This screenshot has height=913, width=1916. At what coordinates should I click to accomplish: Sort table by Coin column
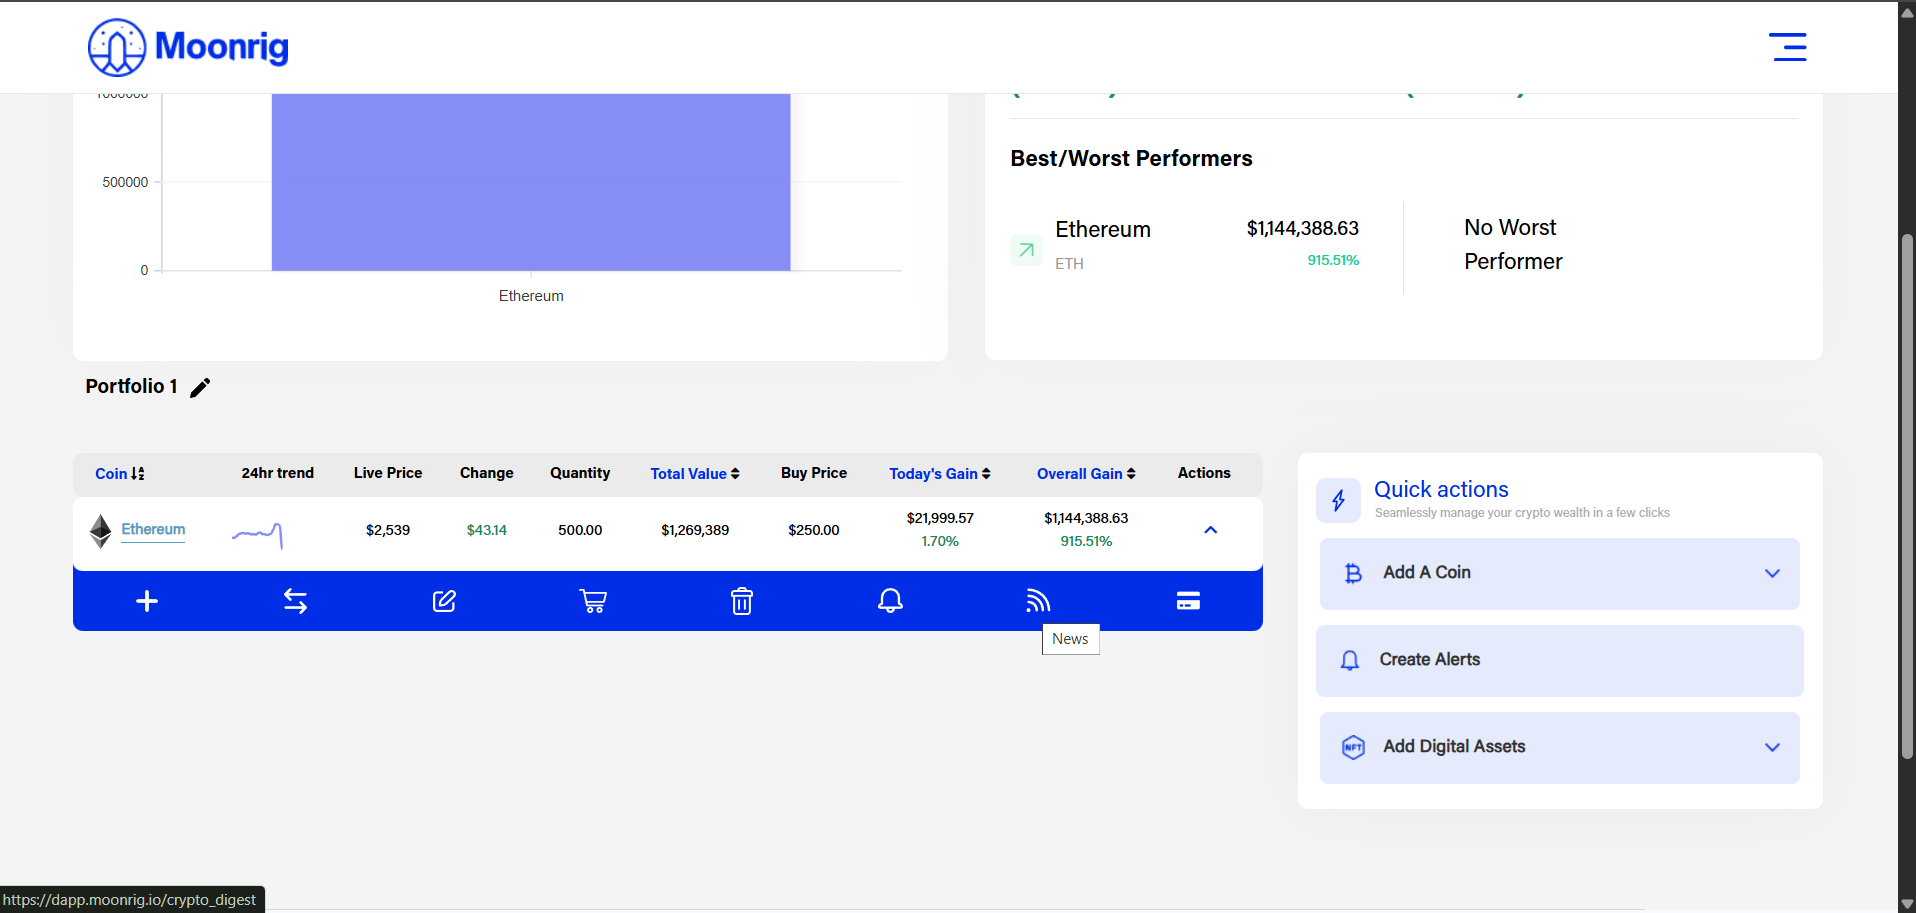(120, 474)
